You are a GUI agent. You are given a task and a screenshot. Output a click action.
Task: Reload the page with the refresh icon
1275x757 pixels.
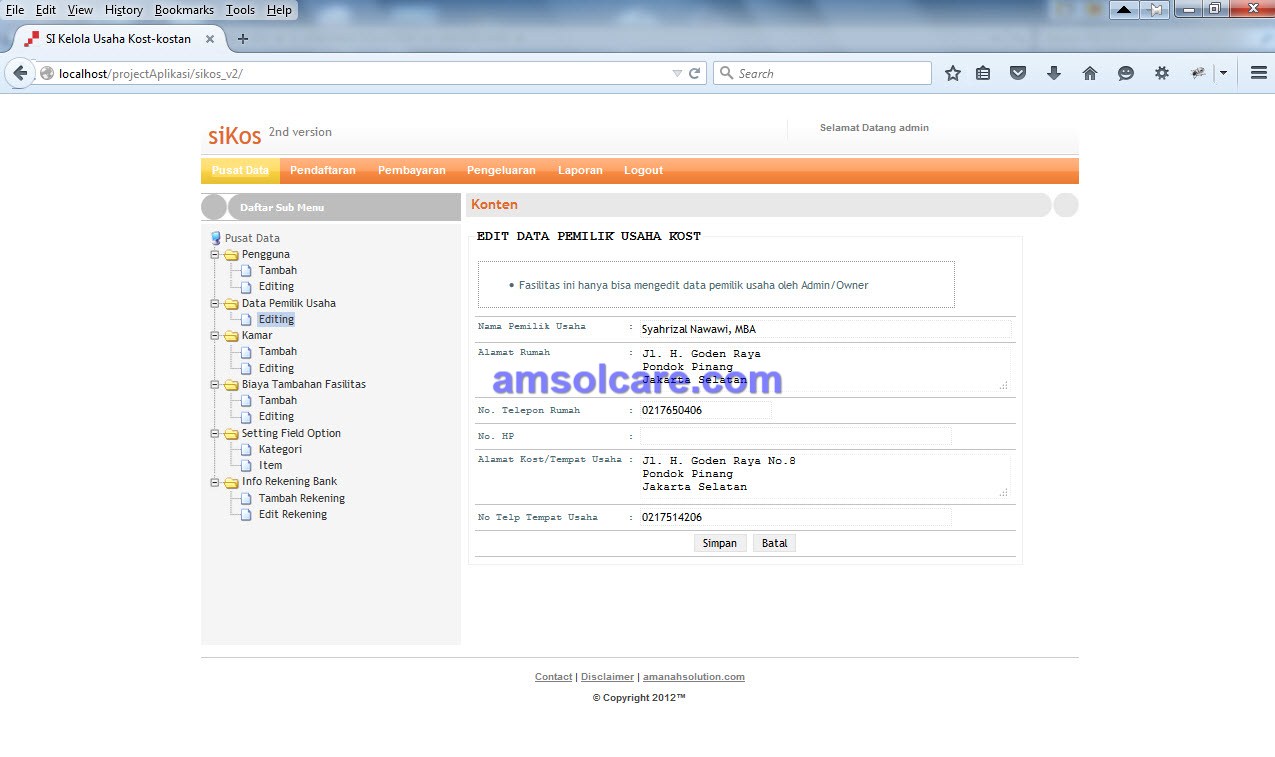click(x=695, y=73)
